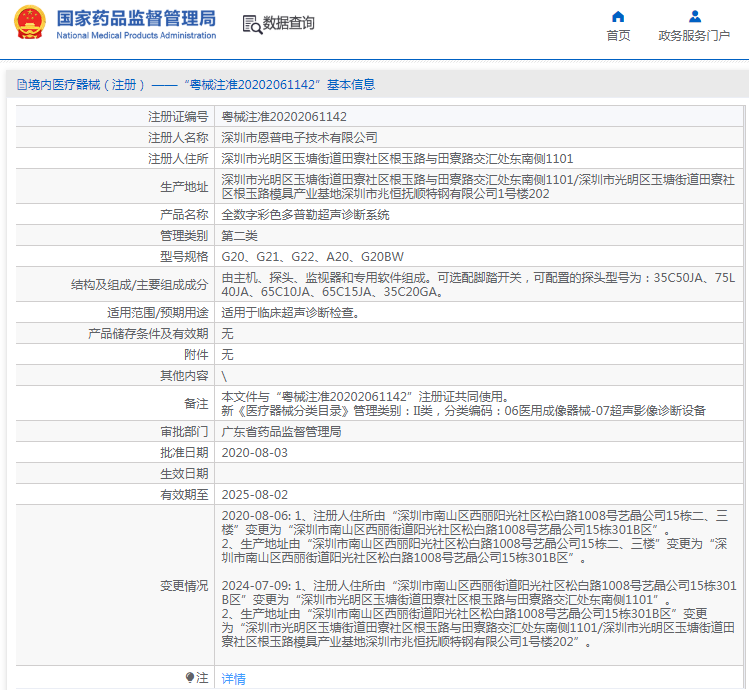Click 首页 menu label

pyautogui.click(x=618, y=35)
